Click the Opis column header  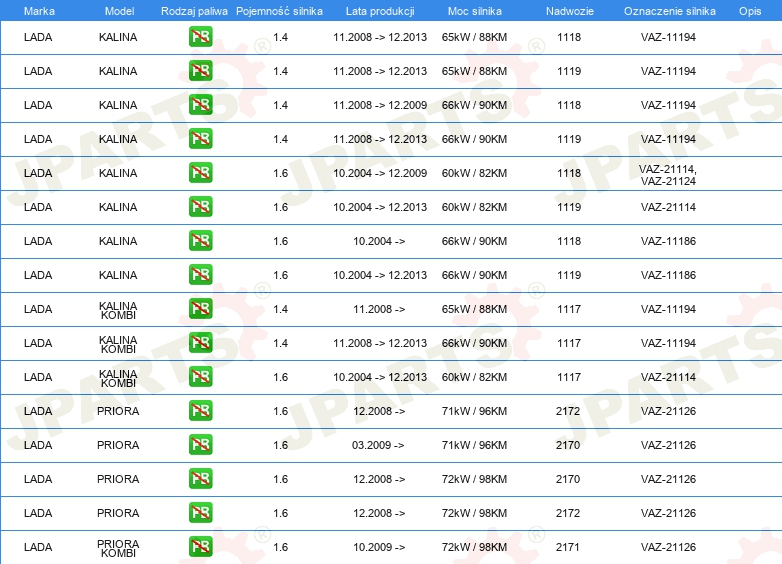tap(750, 11)
